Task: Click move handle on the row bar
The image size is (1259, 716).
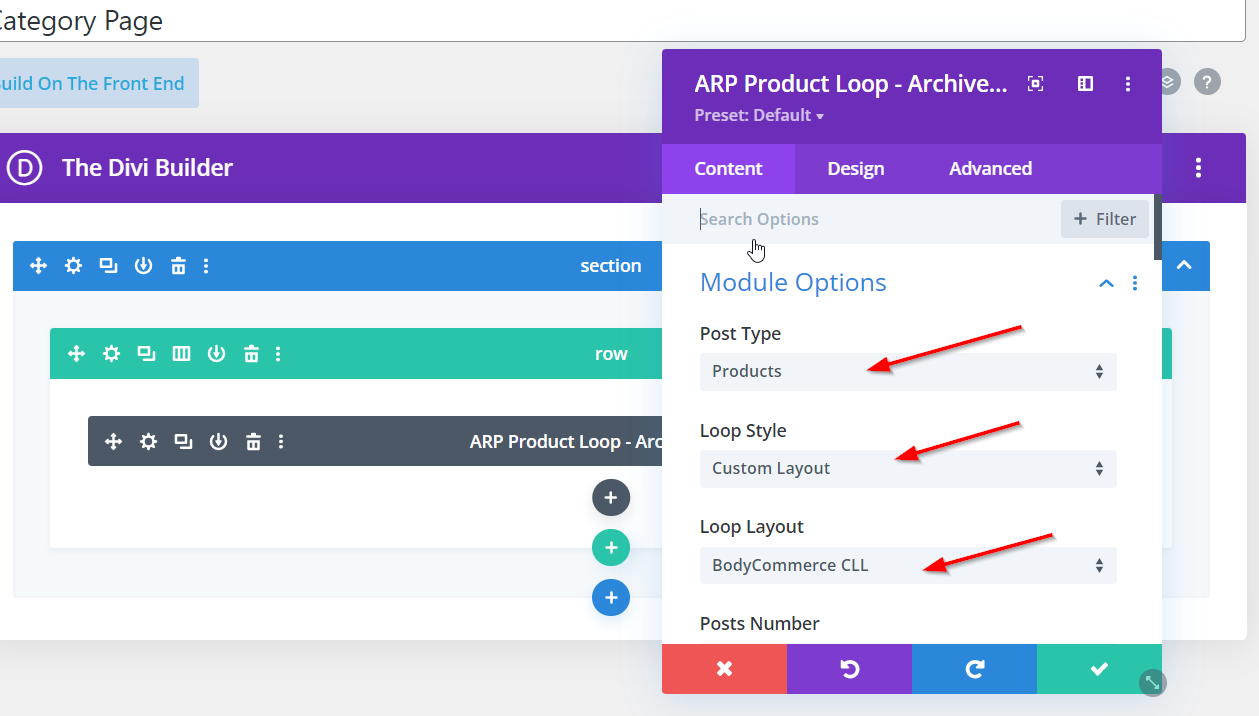Action: 76,354
